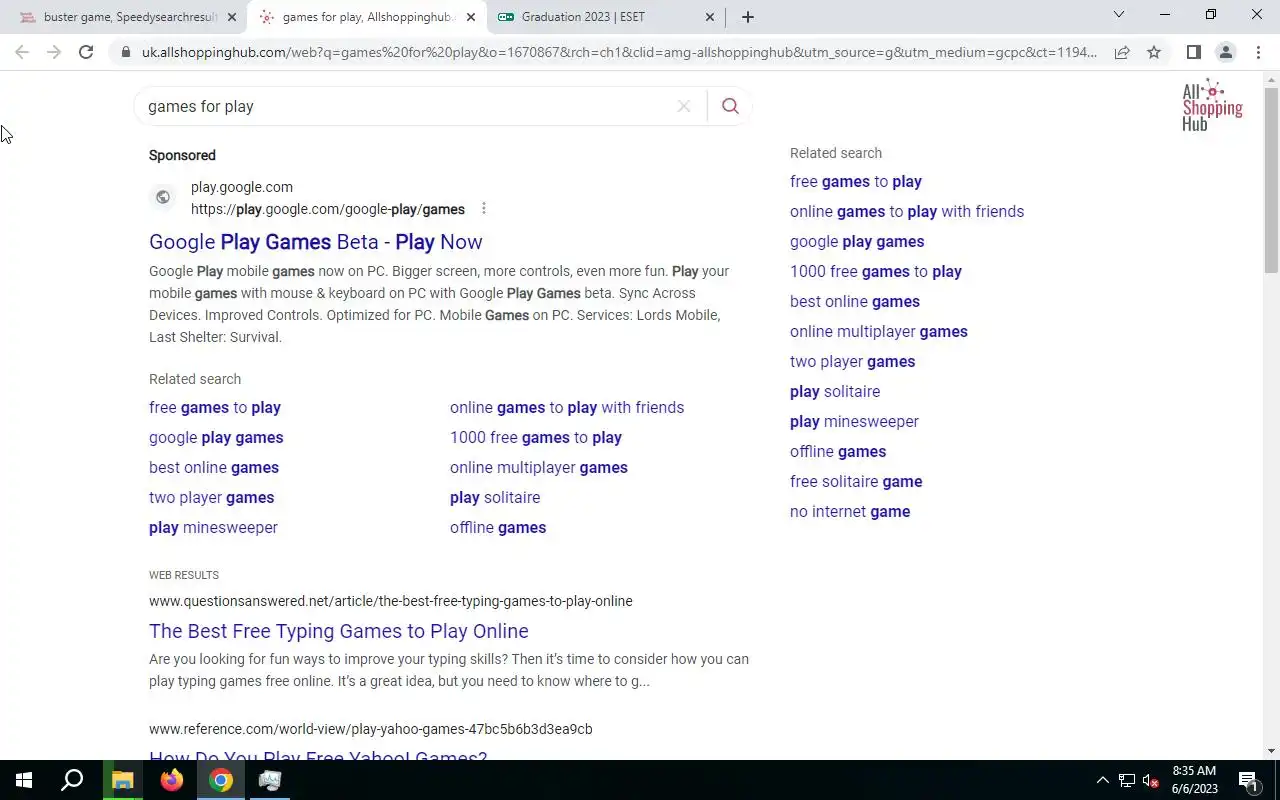This screenshot has height=800, width=1280.
Task: Open the notification center icon
Action: [1249, 780]
